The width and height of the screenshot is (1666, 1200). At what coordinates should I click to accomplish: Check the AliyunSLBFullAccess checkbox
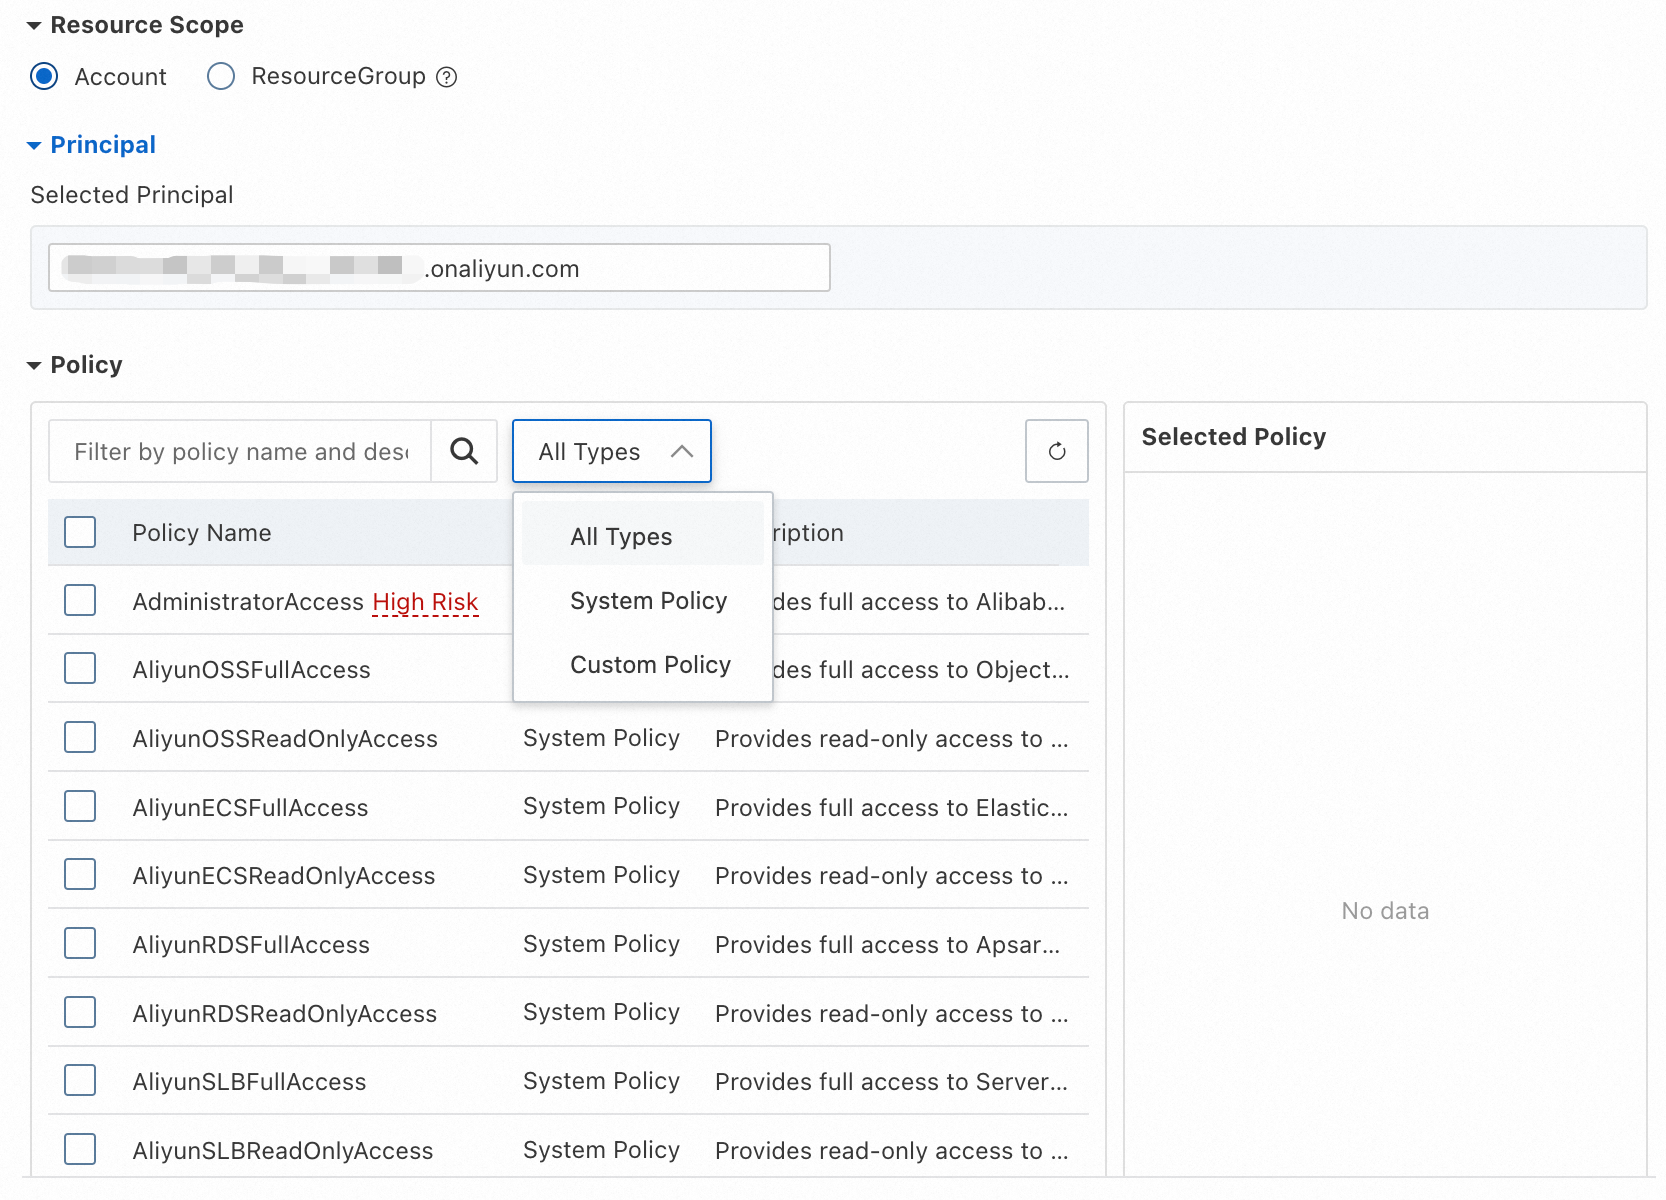click(x=80, y=1080)
